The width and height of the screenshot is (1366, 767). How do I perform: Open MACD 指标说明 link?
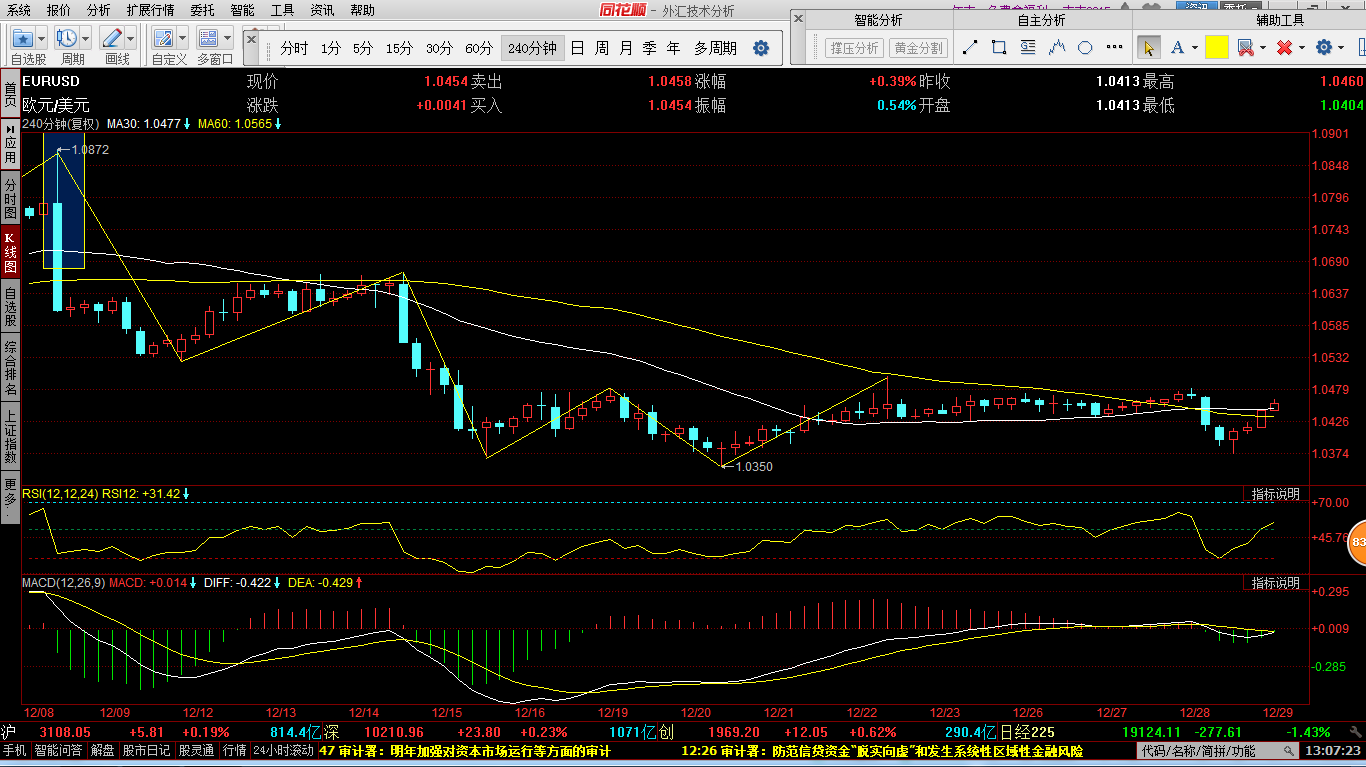pyautogui.click(x=1275, y=583)
